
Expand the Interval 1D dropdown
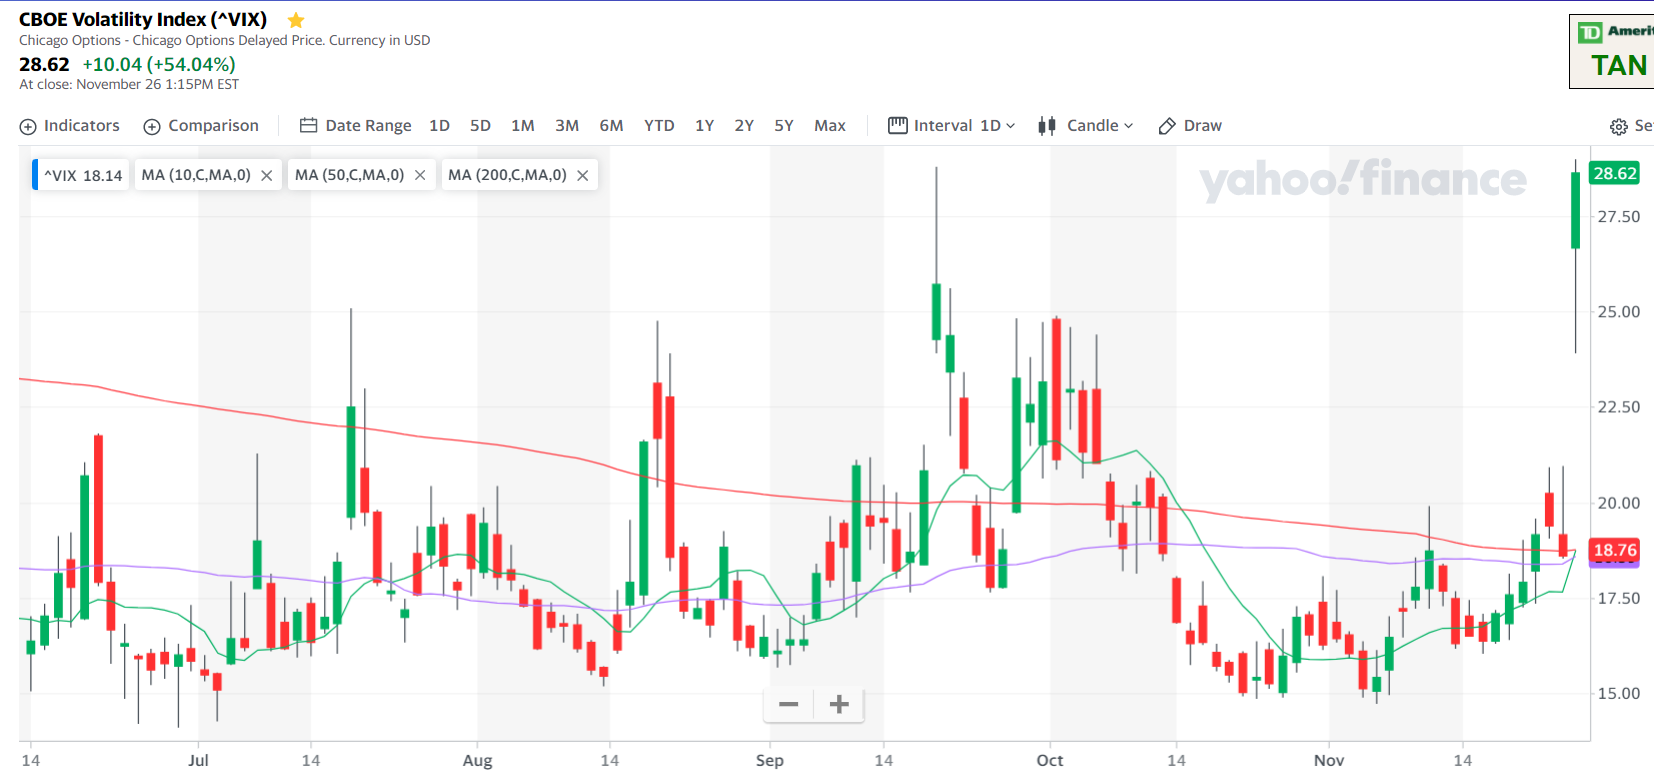tap(952, 126)
